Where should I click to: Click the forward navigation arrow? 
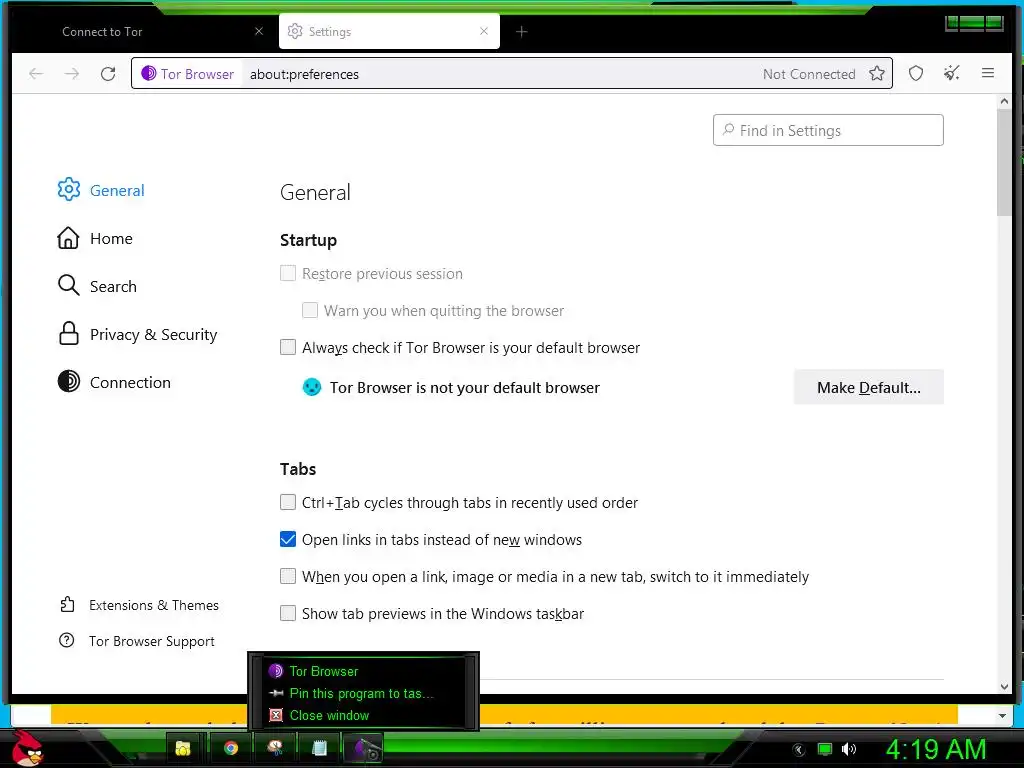pyautogui.click(x=72, y=74)
